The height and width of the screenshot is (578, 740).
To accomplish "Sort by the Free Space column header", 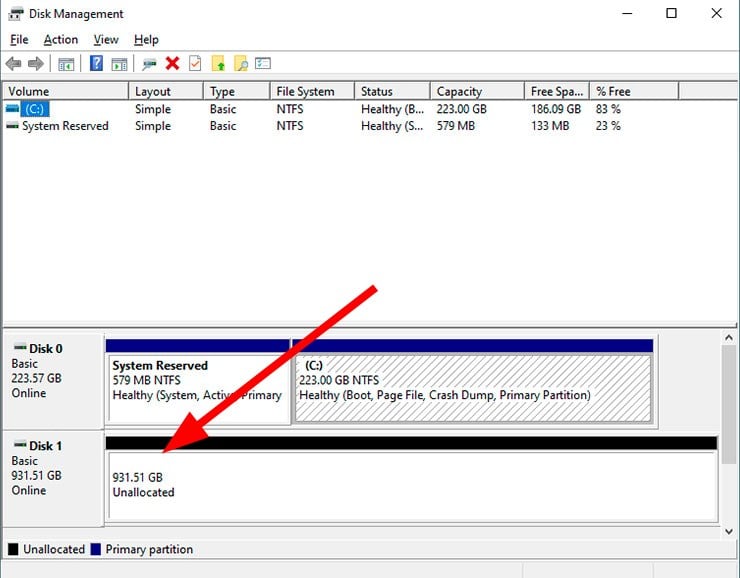I will click(557, 91).
